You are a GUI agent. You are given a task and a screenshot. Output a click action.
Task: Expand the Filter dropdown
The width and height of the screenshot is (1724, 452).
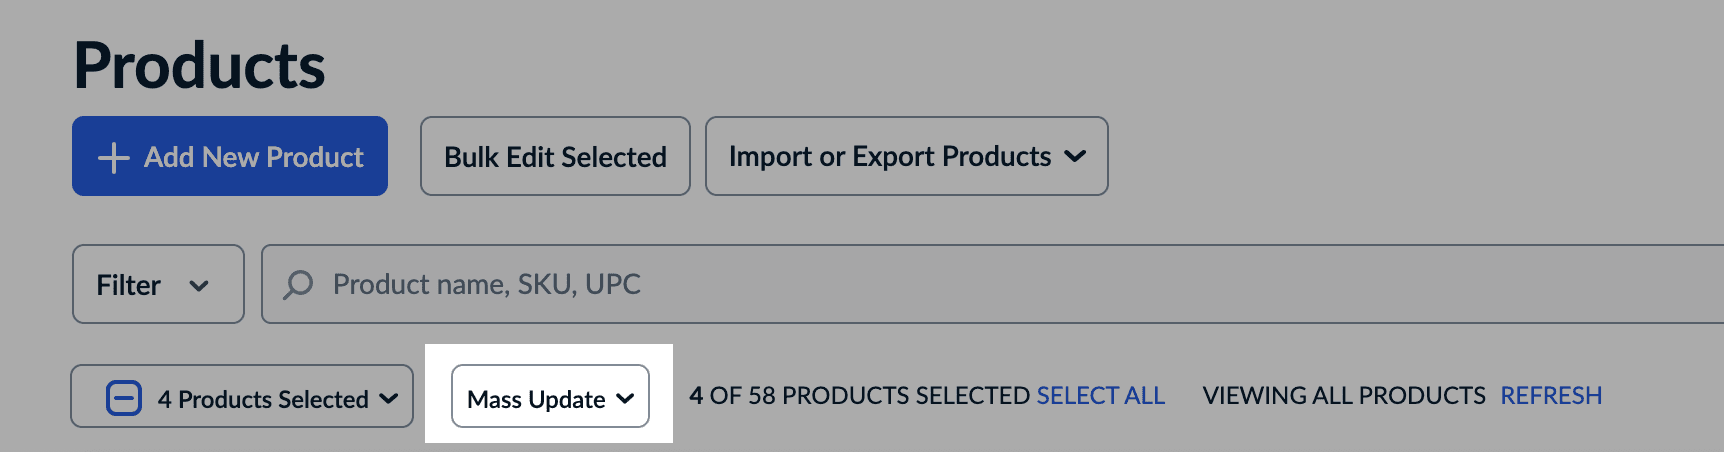coord(157,285)
